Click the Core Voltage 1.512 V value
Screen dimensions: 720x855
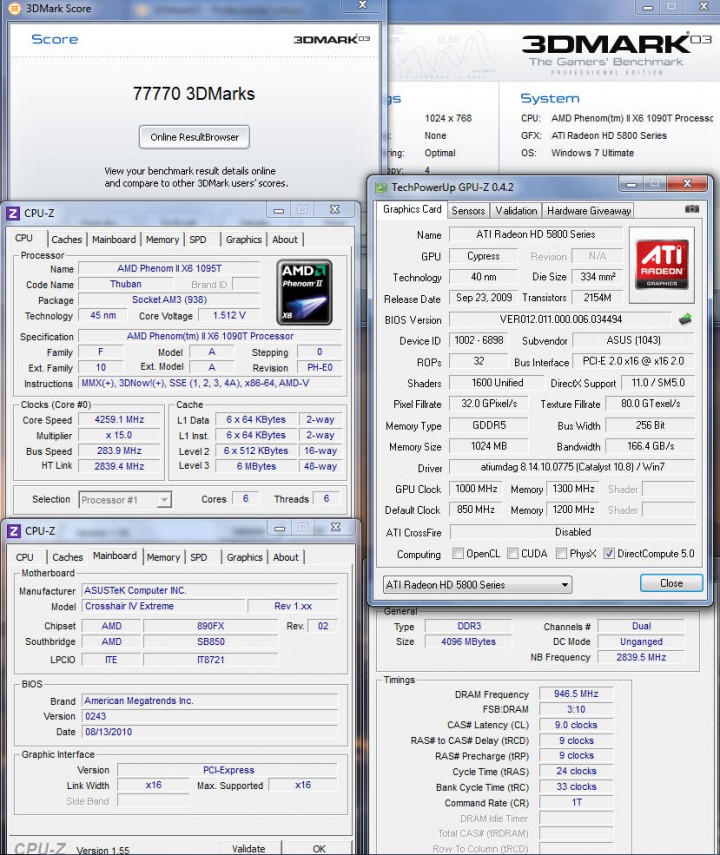229,315
